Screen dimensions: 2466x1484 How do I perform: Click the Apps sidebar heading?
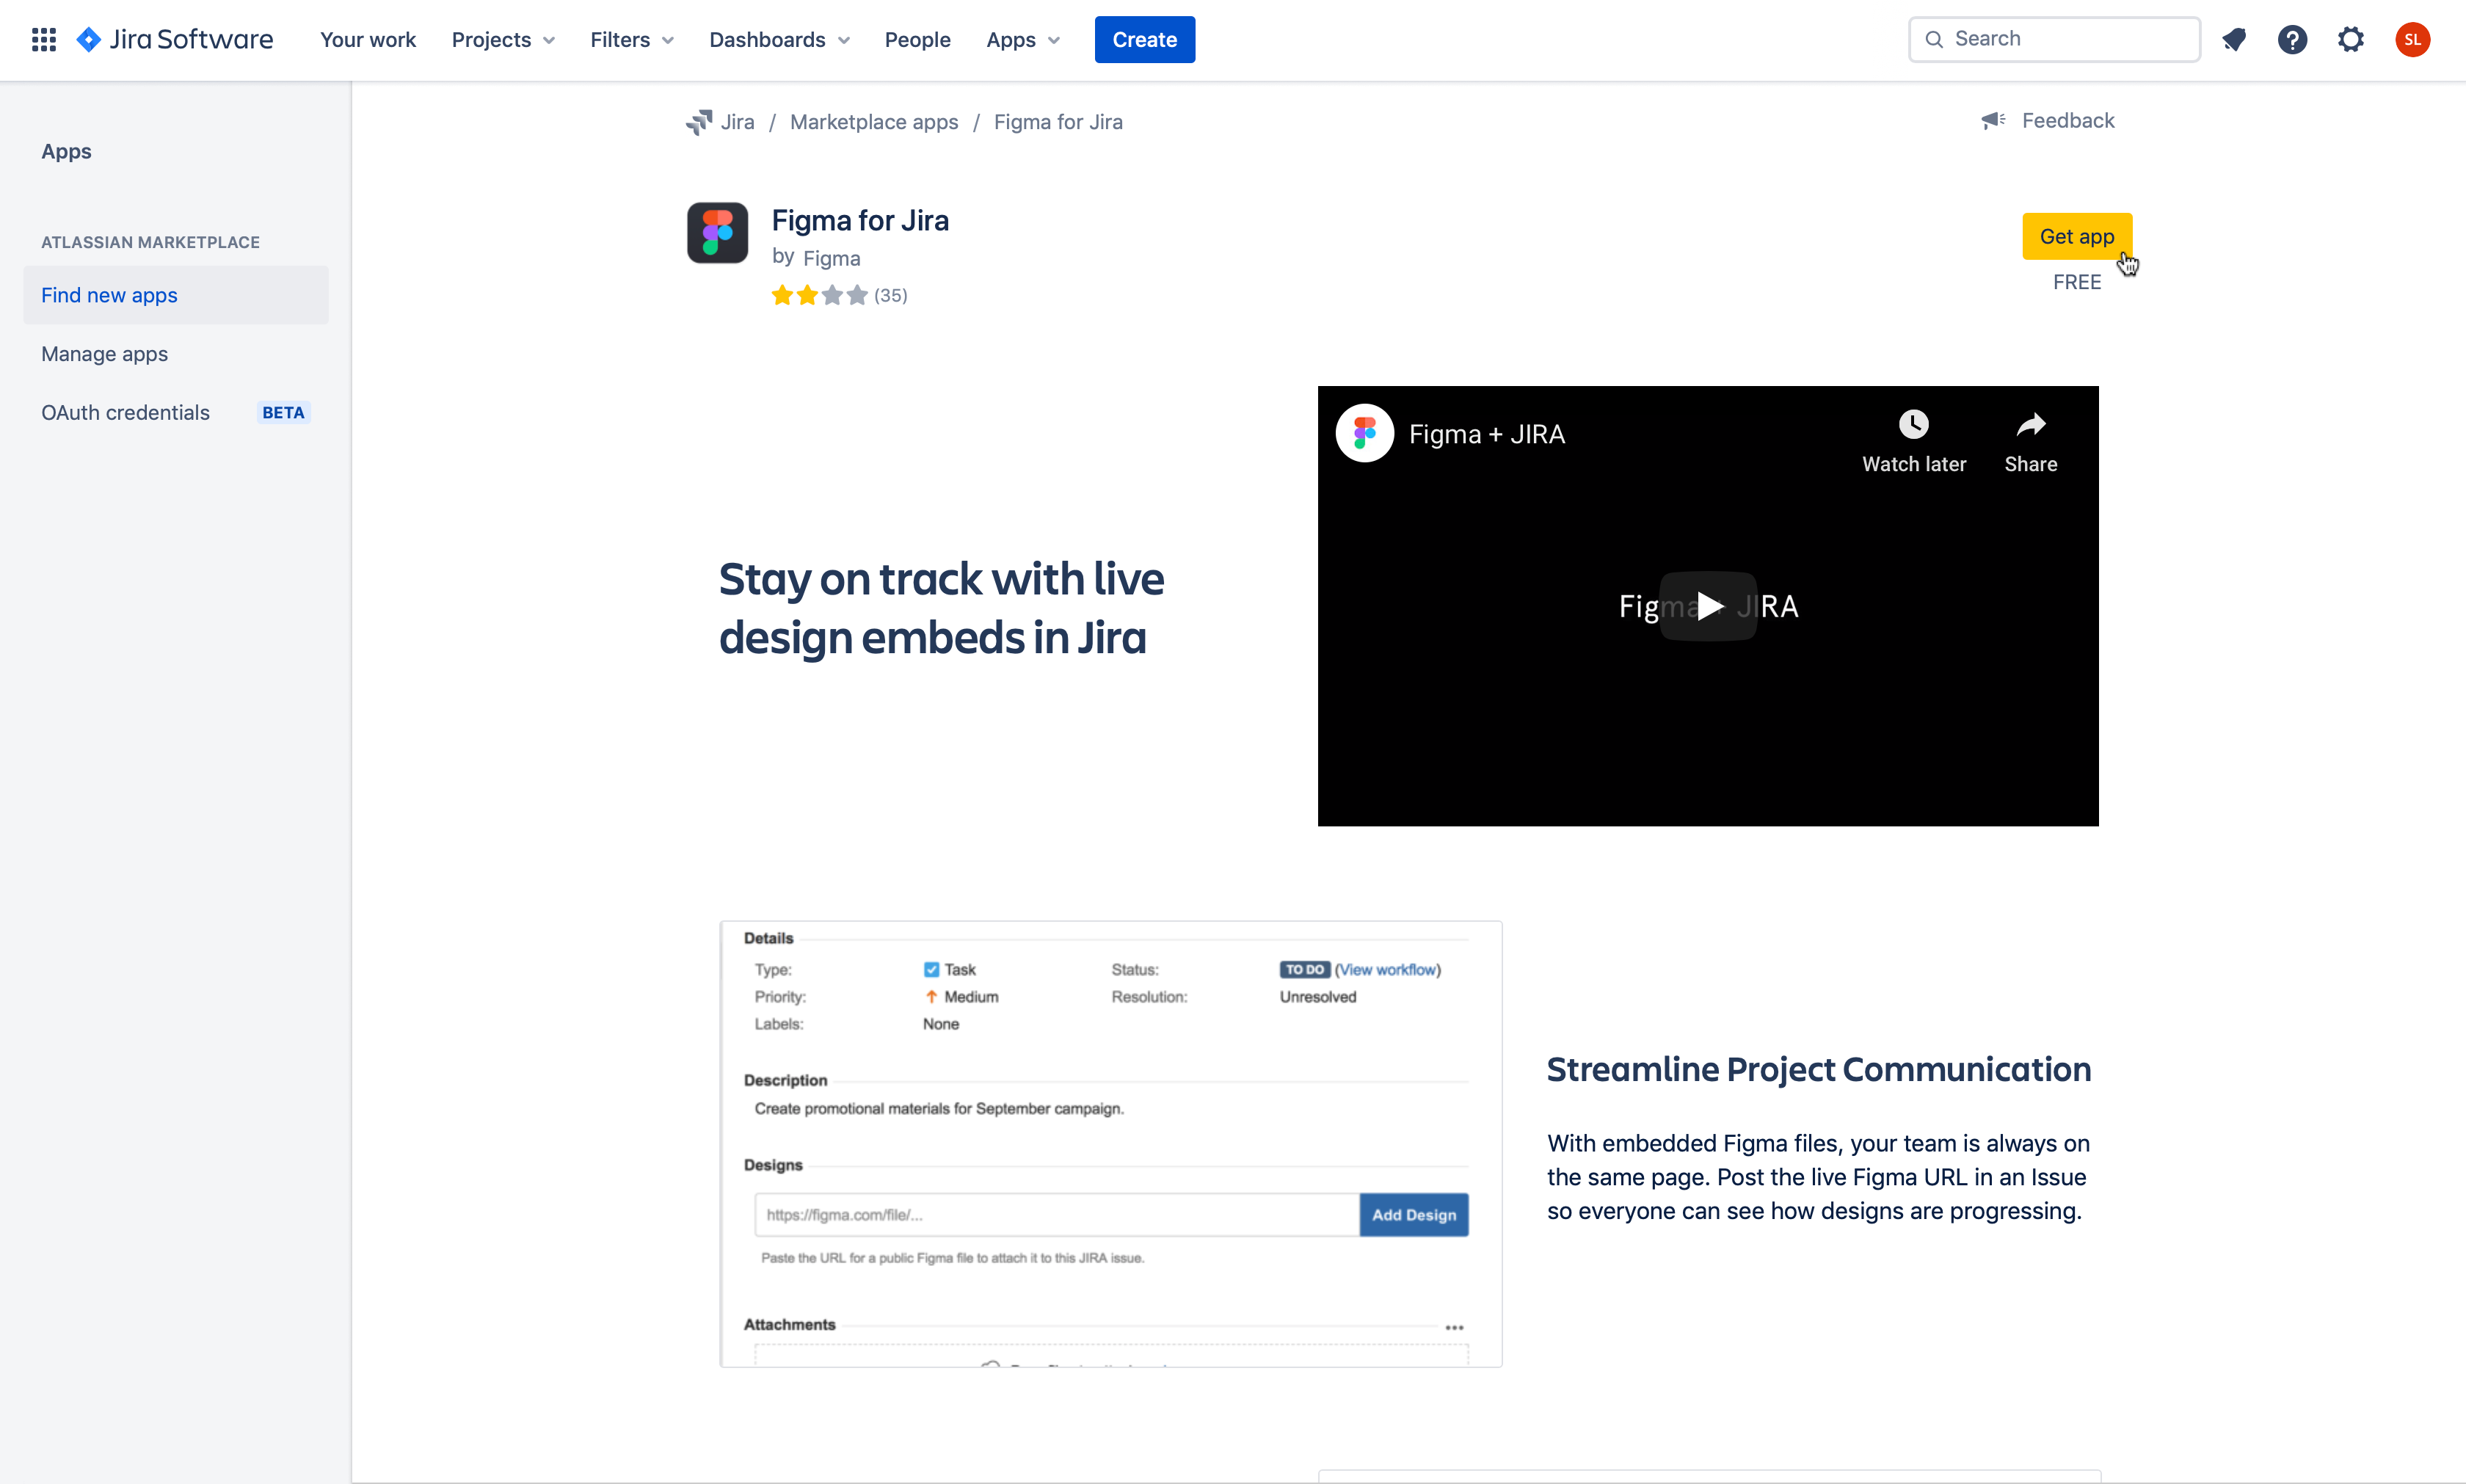[66, 151]
